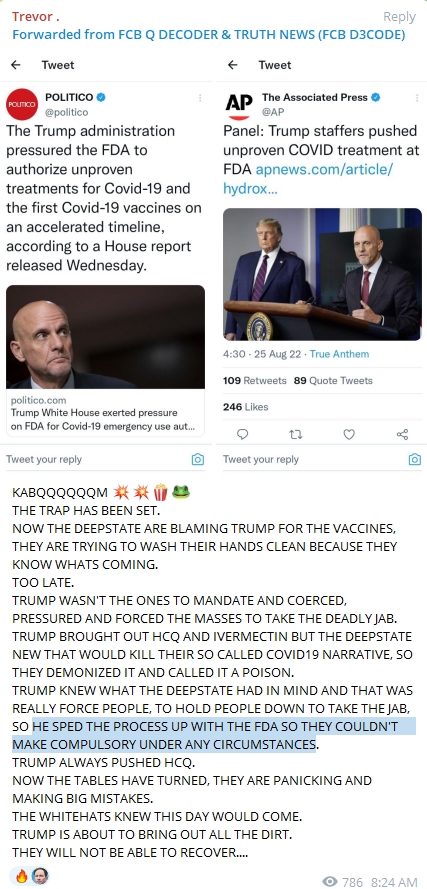The image size is (427, 889).
Task: Open politico.com article preview card
Action: (105, 361)
